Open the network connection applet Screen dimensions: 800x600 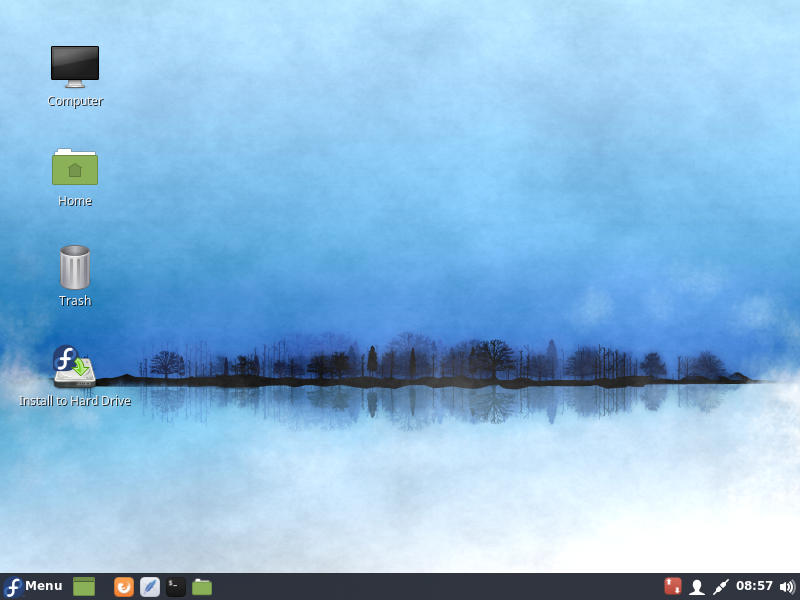(x=720, y=587)
